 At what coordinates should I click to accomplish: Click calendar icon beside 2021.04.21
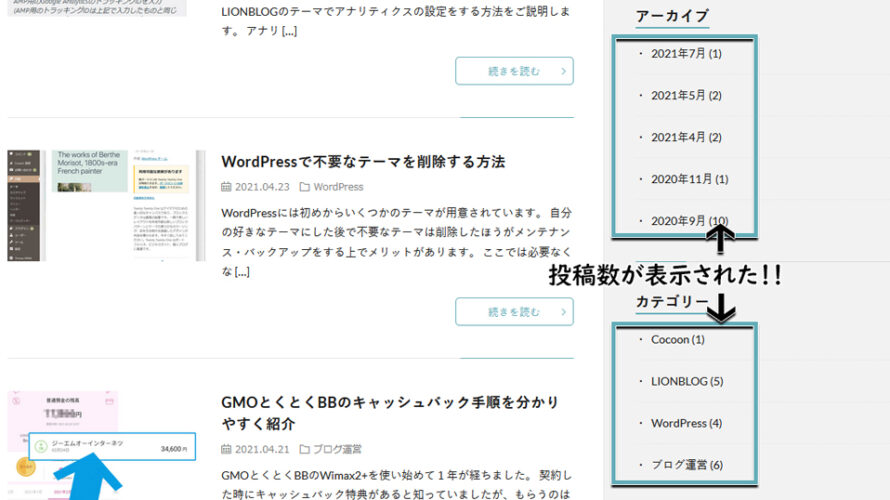pos(226,449)
